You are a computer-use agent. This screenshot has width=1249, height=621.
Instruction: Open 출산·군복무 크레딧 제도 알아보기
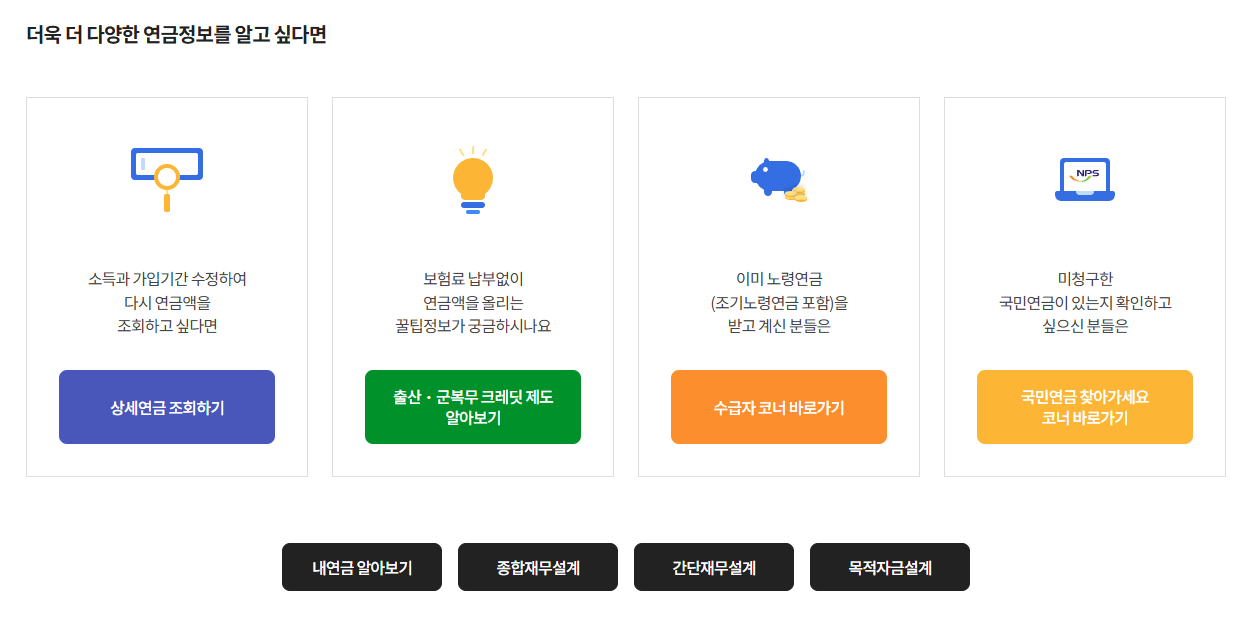click(472, 407)
